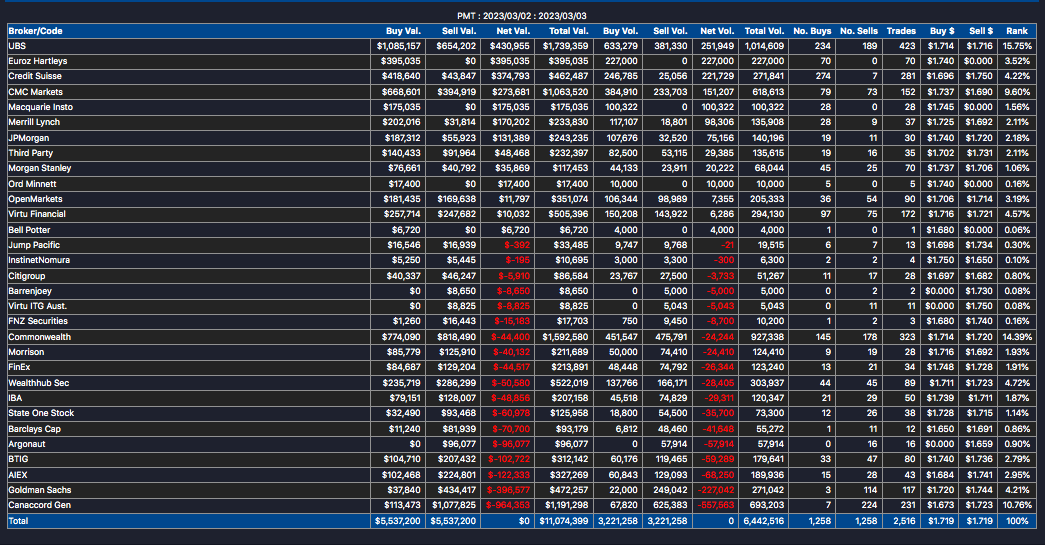Click the Sell $ column header
Viewport: 1045px width, 545px height.
click(981, 31)
